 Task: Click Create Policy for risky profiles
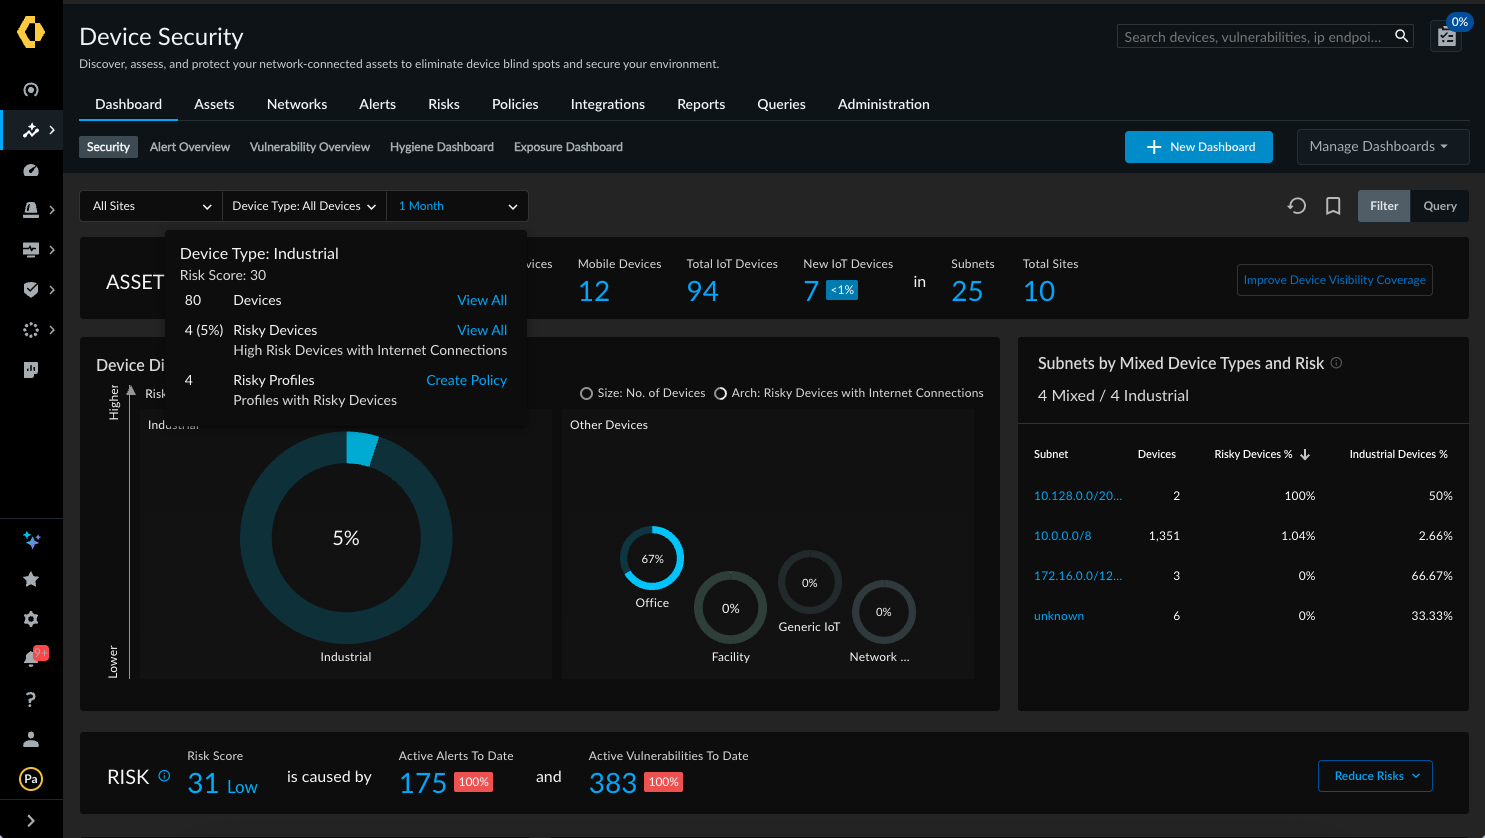(x=466, y=380)
